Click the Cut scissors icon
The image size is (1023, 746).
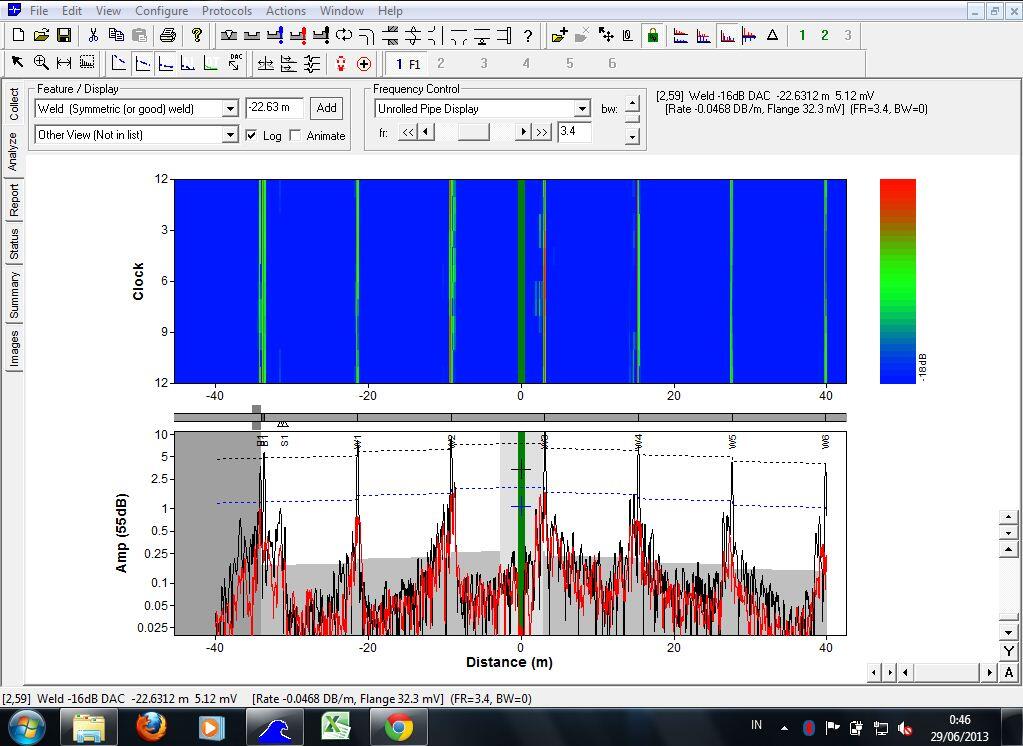point(93,35)
